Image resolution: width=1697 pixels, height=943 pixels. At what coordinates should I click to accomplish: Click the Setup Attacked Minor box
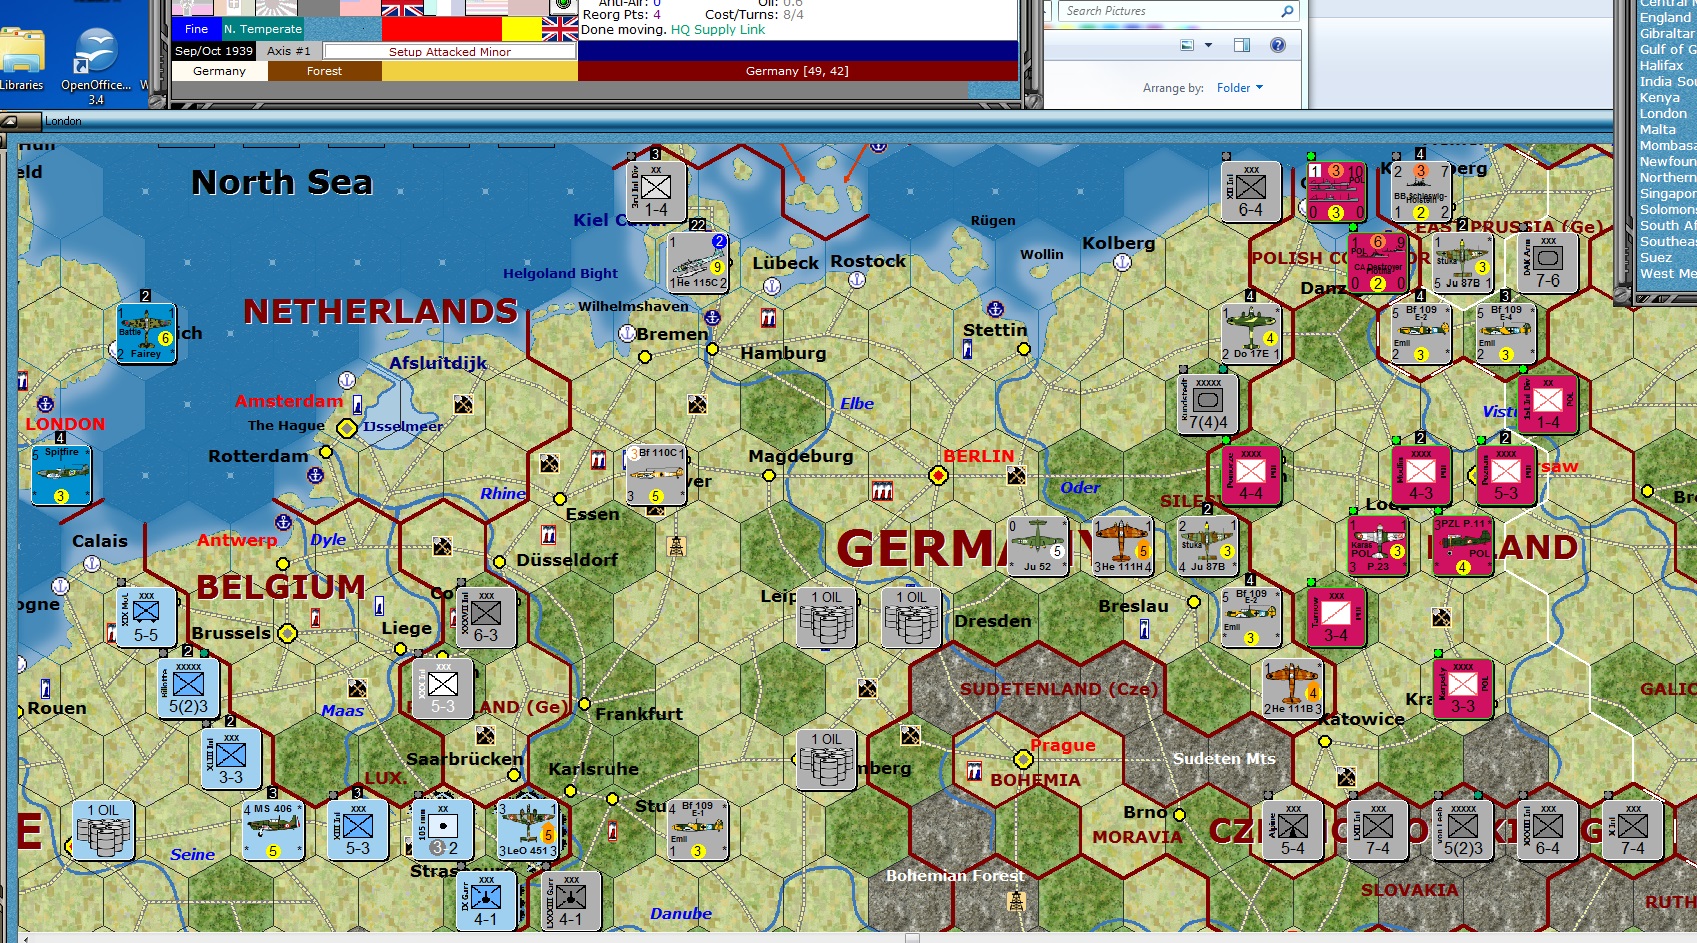click(450, 52)
